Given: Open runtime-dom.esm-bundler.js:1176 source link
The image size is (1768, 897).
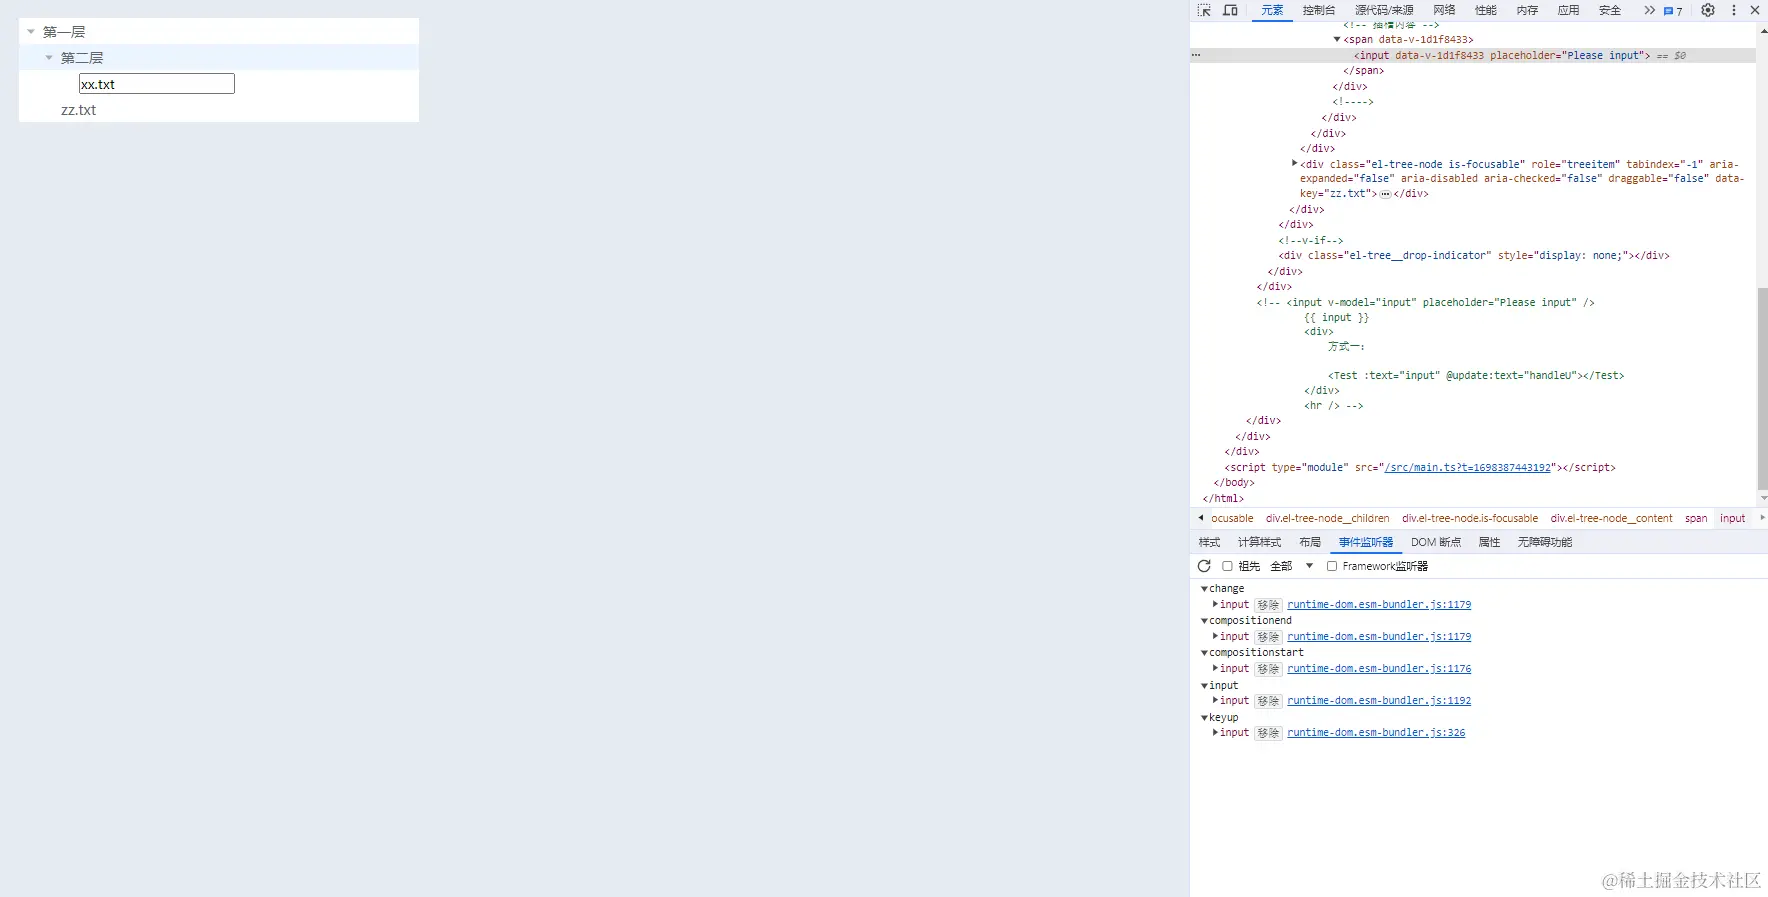Looking at the screenshot, I should tap(1379, 669).
